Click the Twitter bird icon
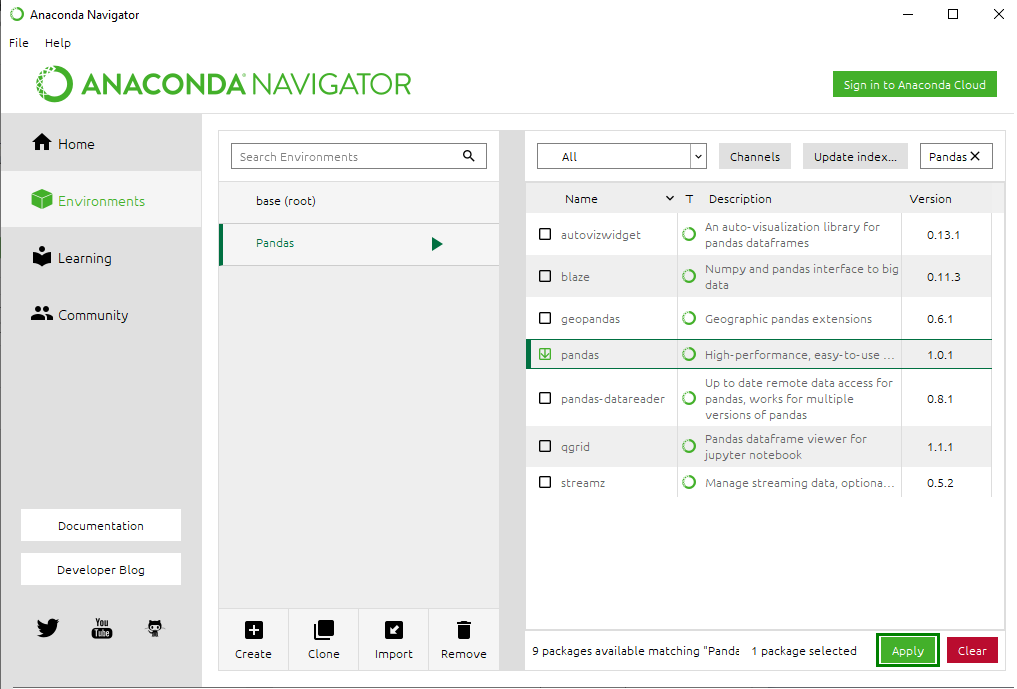 pyautogui.click(x=48, y=628)
